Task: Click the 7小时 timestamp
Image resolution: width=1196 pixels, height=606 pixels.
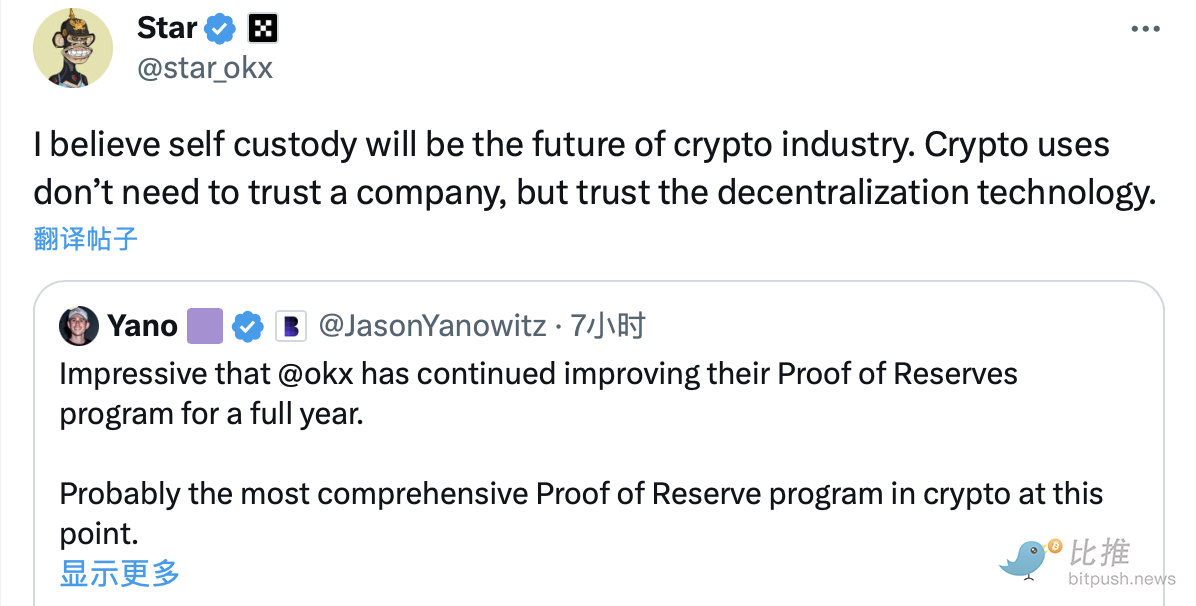Action: (608, 326)
